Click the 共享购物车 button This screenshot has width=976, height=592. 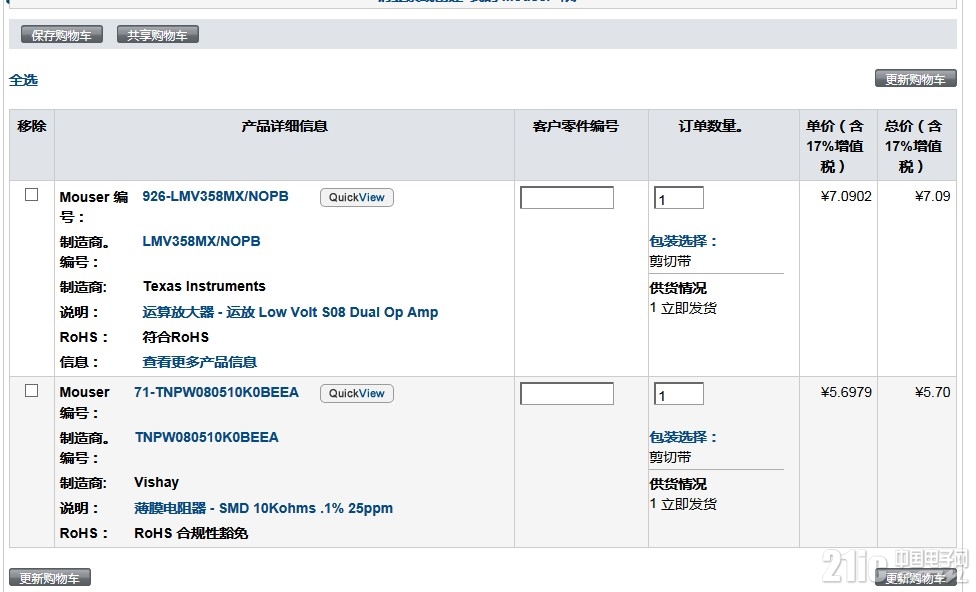click(157, 35)
